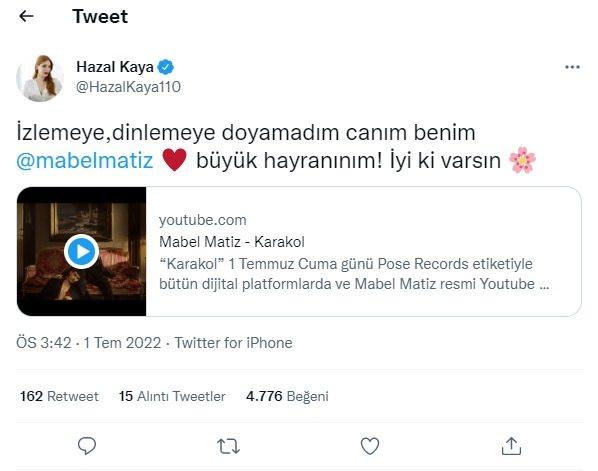Click the Twitter for iPhone source label
The width and height of the screenshot is (598, 471).
pyautogui.click(x=233, y=343)
